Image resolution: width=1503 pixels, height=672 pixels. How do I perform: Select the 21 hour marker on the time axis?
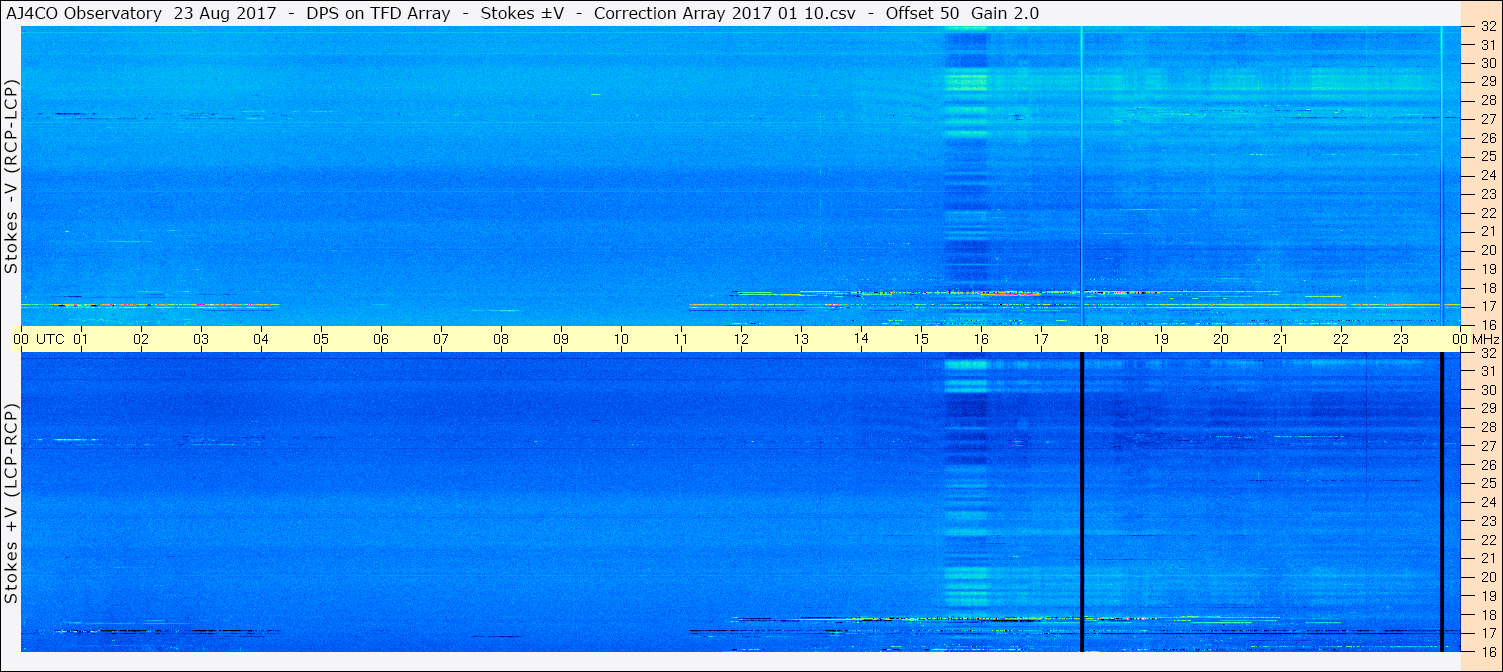[x=1281, y=339]
